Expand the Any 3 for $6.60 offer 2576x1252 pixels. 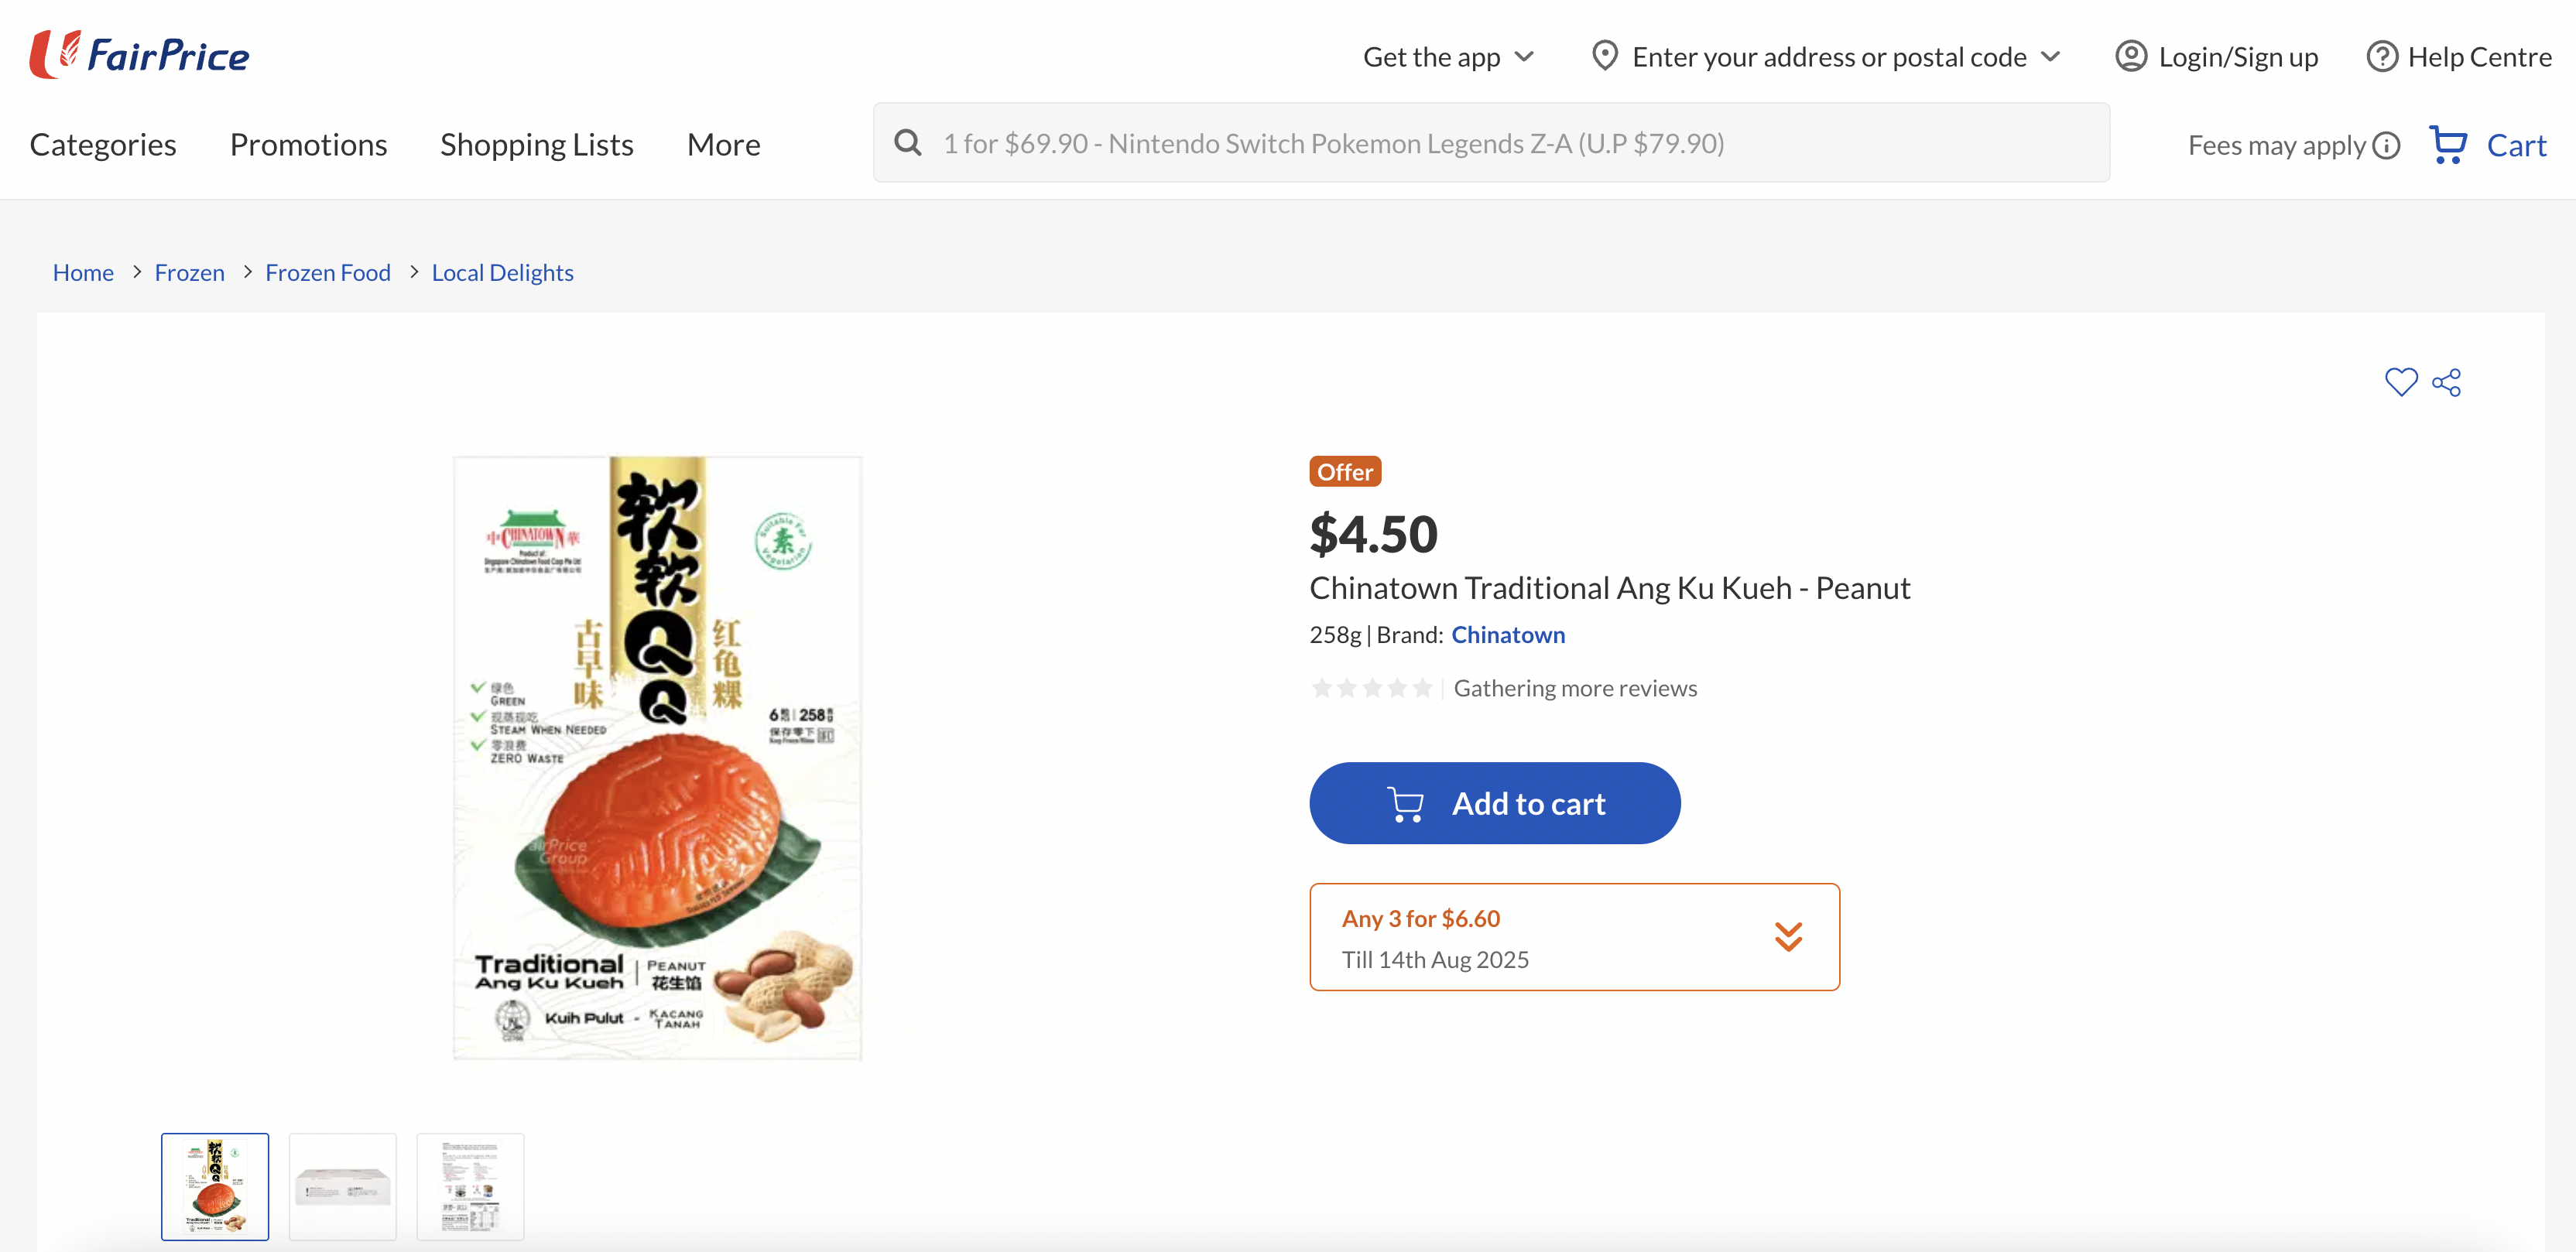pyautogui.click(x=1788, y=937)
